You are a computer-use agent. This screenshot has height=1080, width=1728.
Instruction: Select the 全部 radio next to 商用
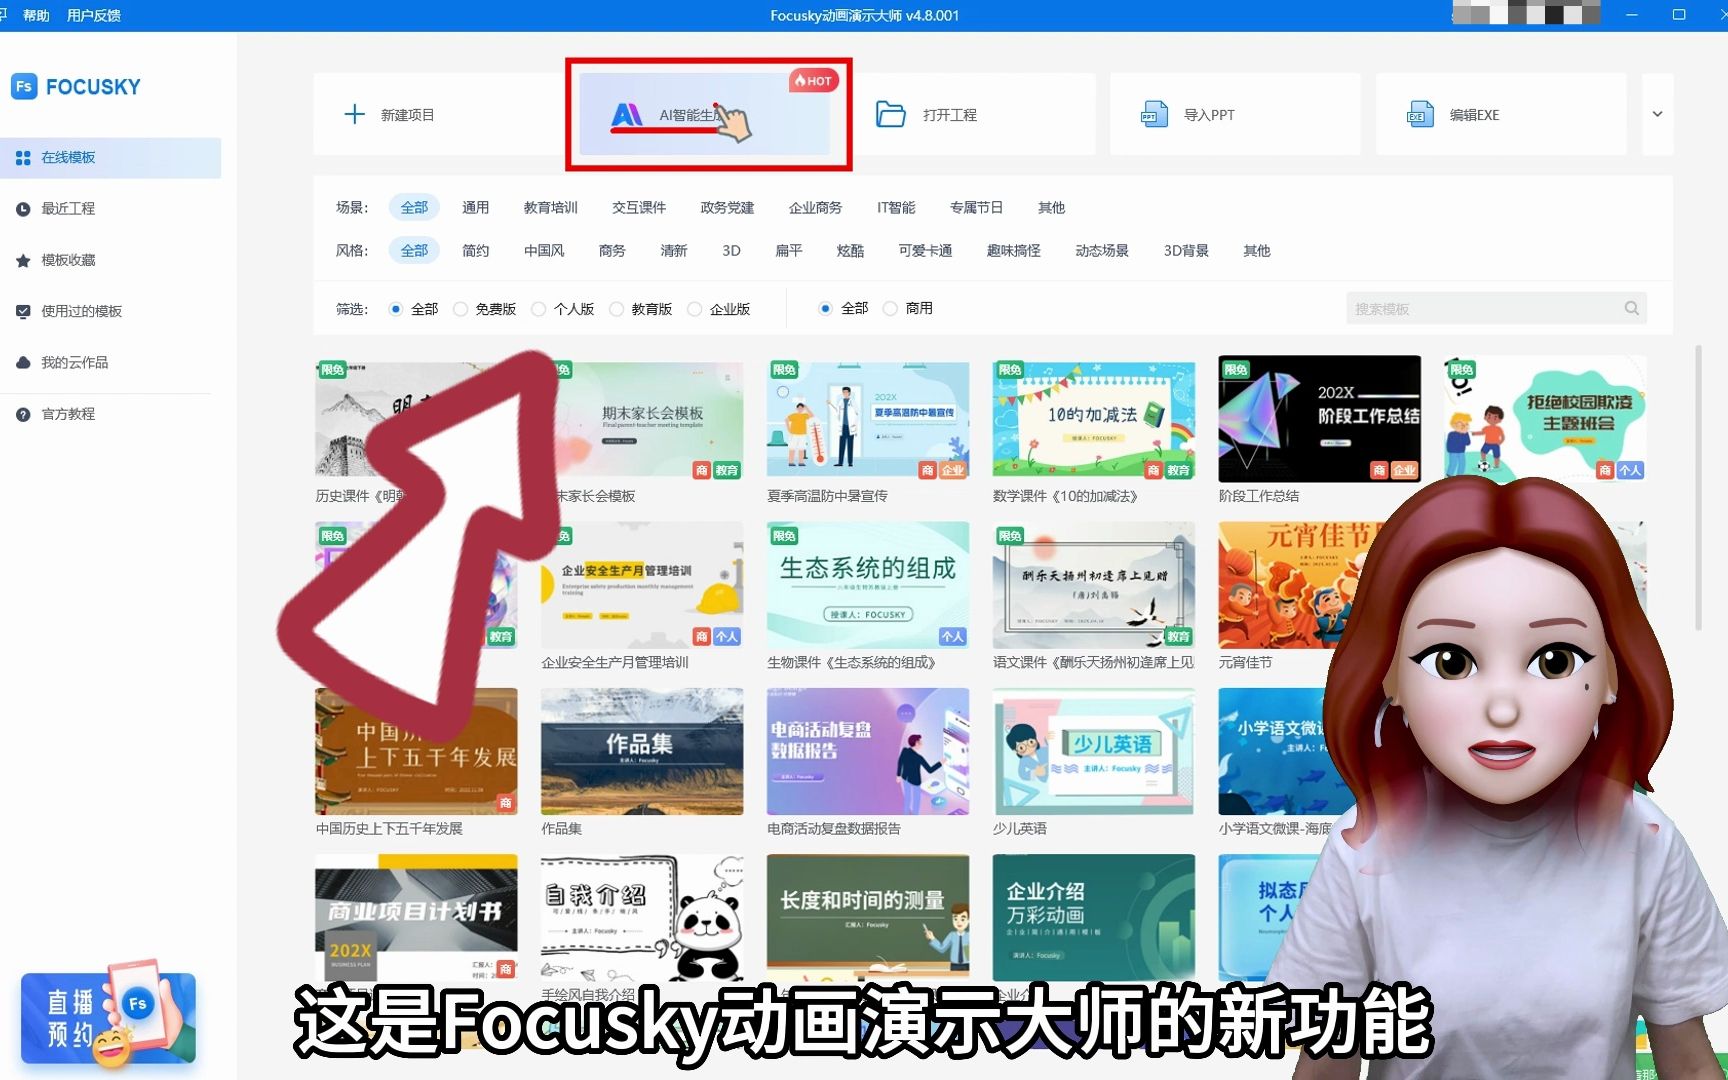click(x=825, y=308)
